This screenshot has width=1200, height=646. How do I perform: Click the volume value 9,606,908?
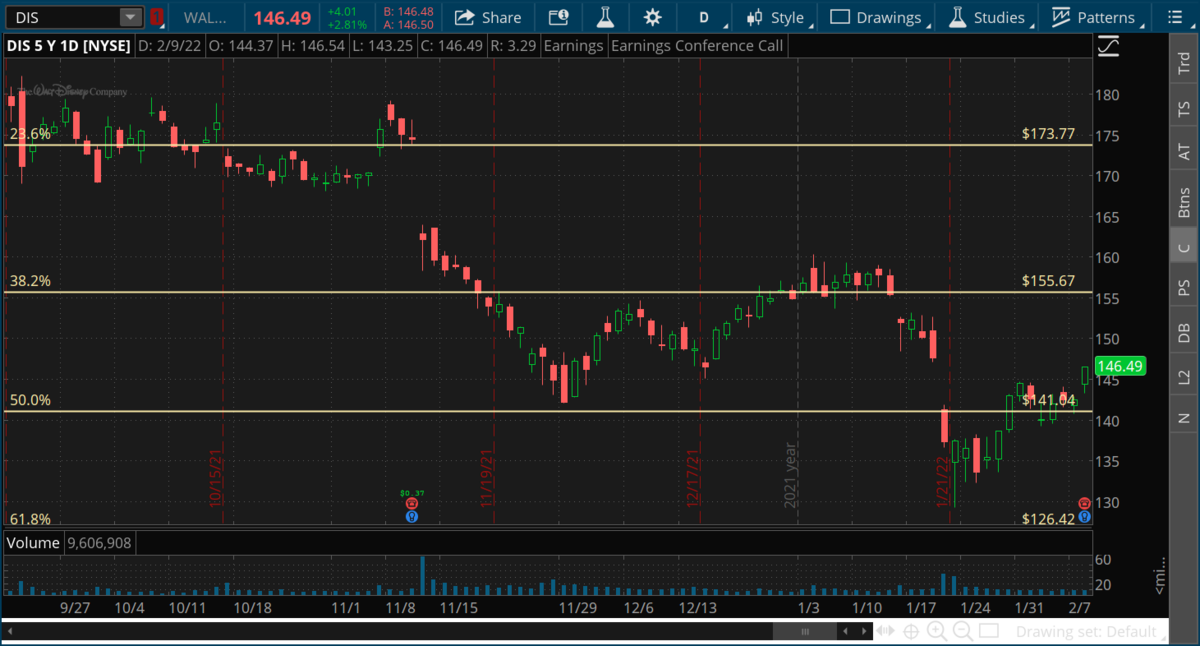point(99,543)
